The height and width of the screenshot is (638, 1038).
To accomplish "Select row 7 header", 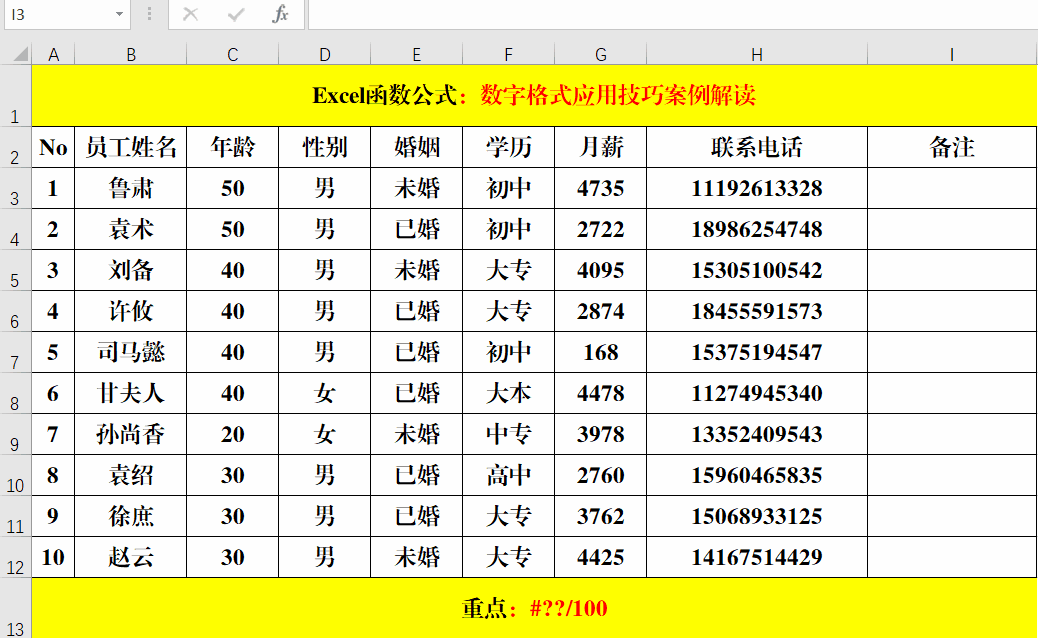I will tap(15, 353).
